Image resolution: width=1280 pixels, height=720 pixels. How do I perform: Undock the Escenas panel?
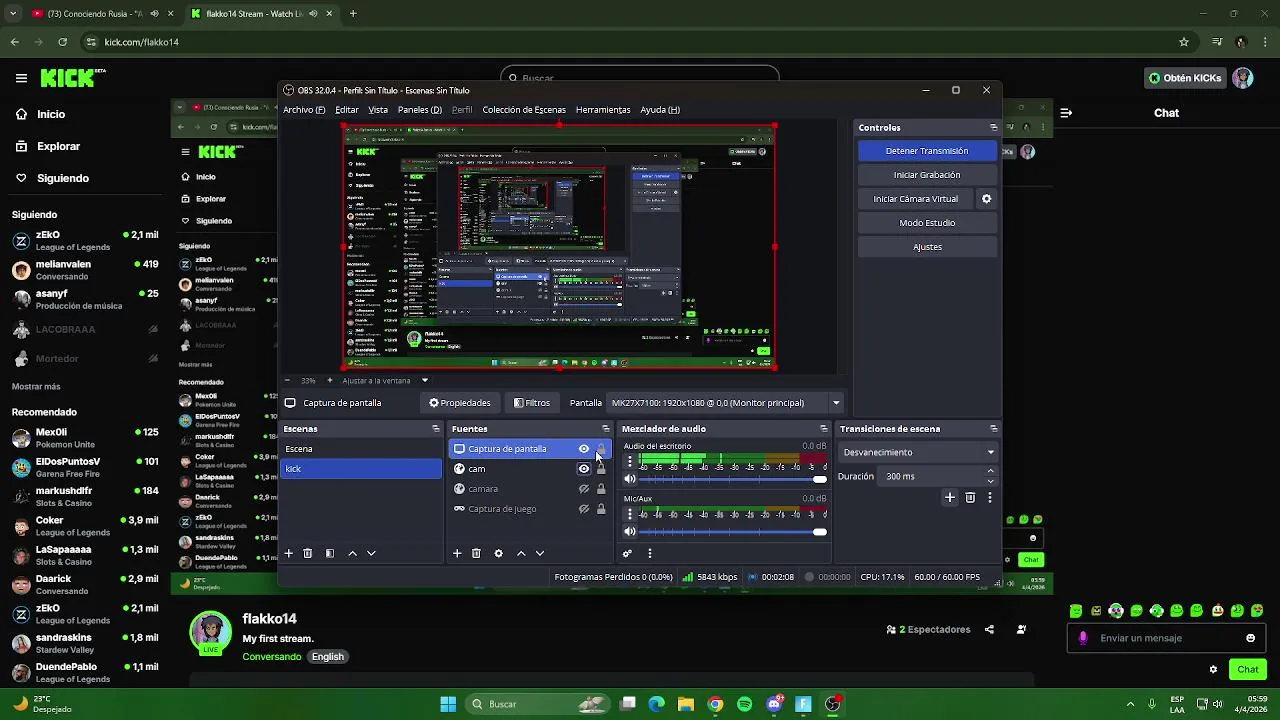tap(435, 429)
